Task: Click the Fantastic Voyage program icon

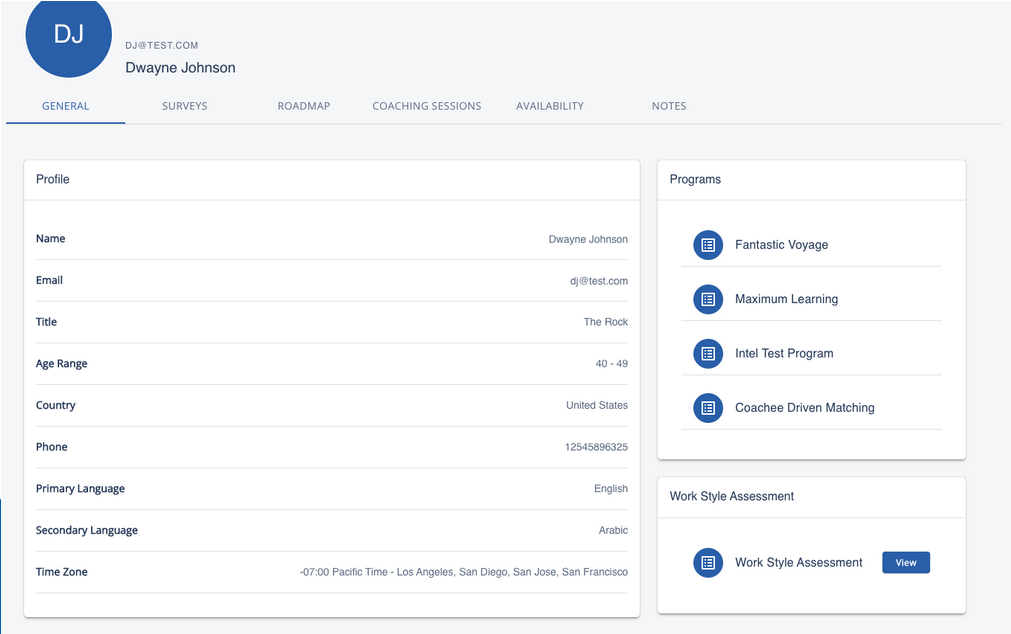Action: pyautogui.click(x=708, y=245)
